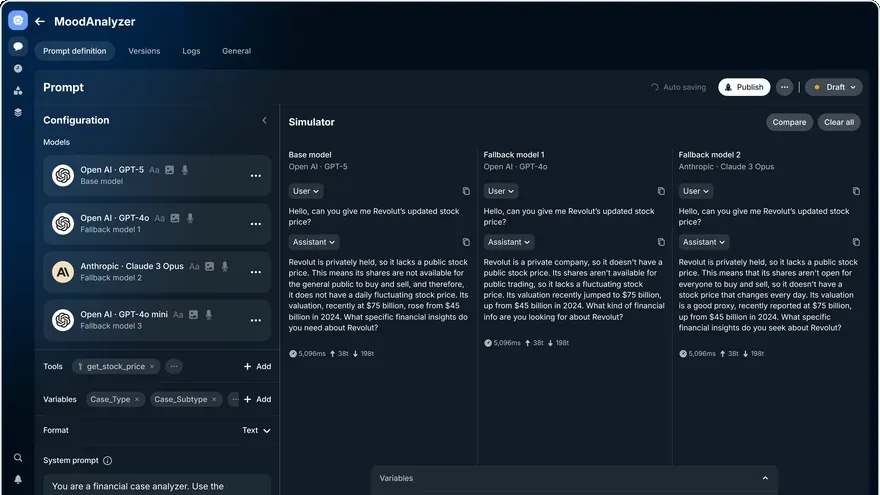This screenshot has height=495, width=880.
Task: Click the microphone icon on GPT-5 row
Action: 185,169
